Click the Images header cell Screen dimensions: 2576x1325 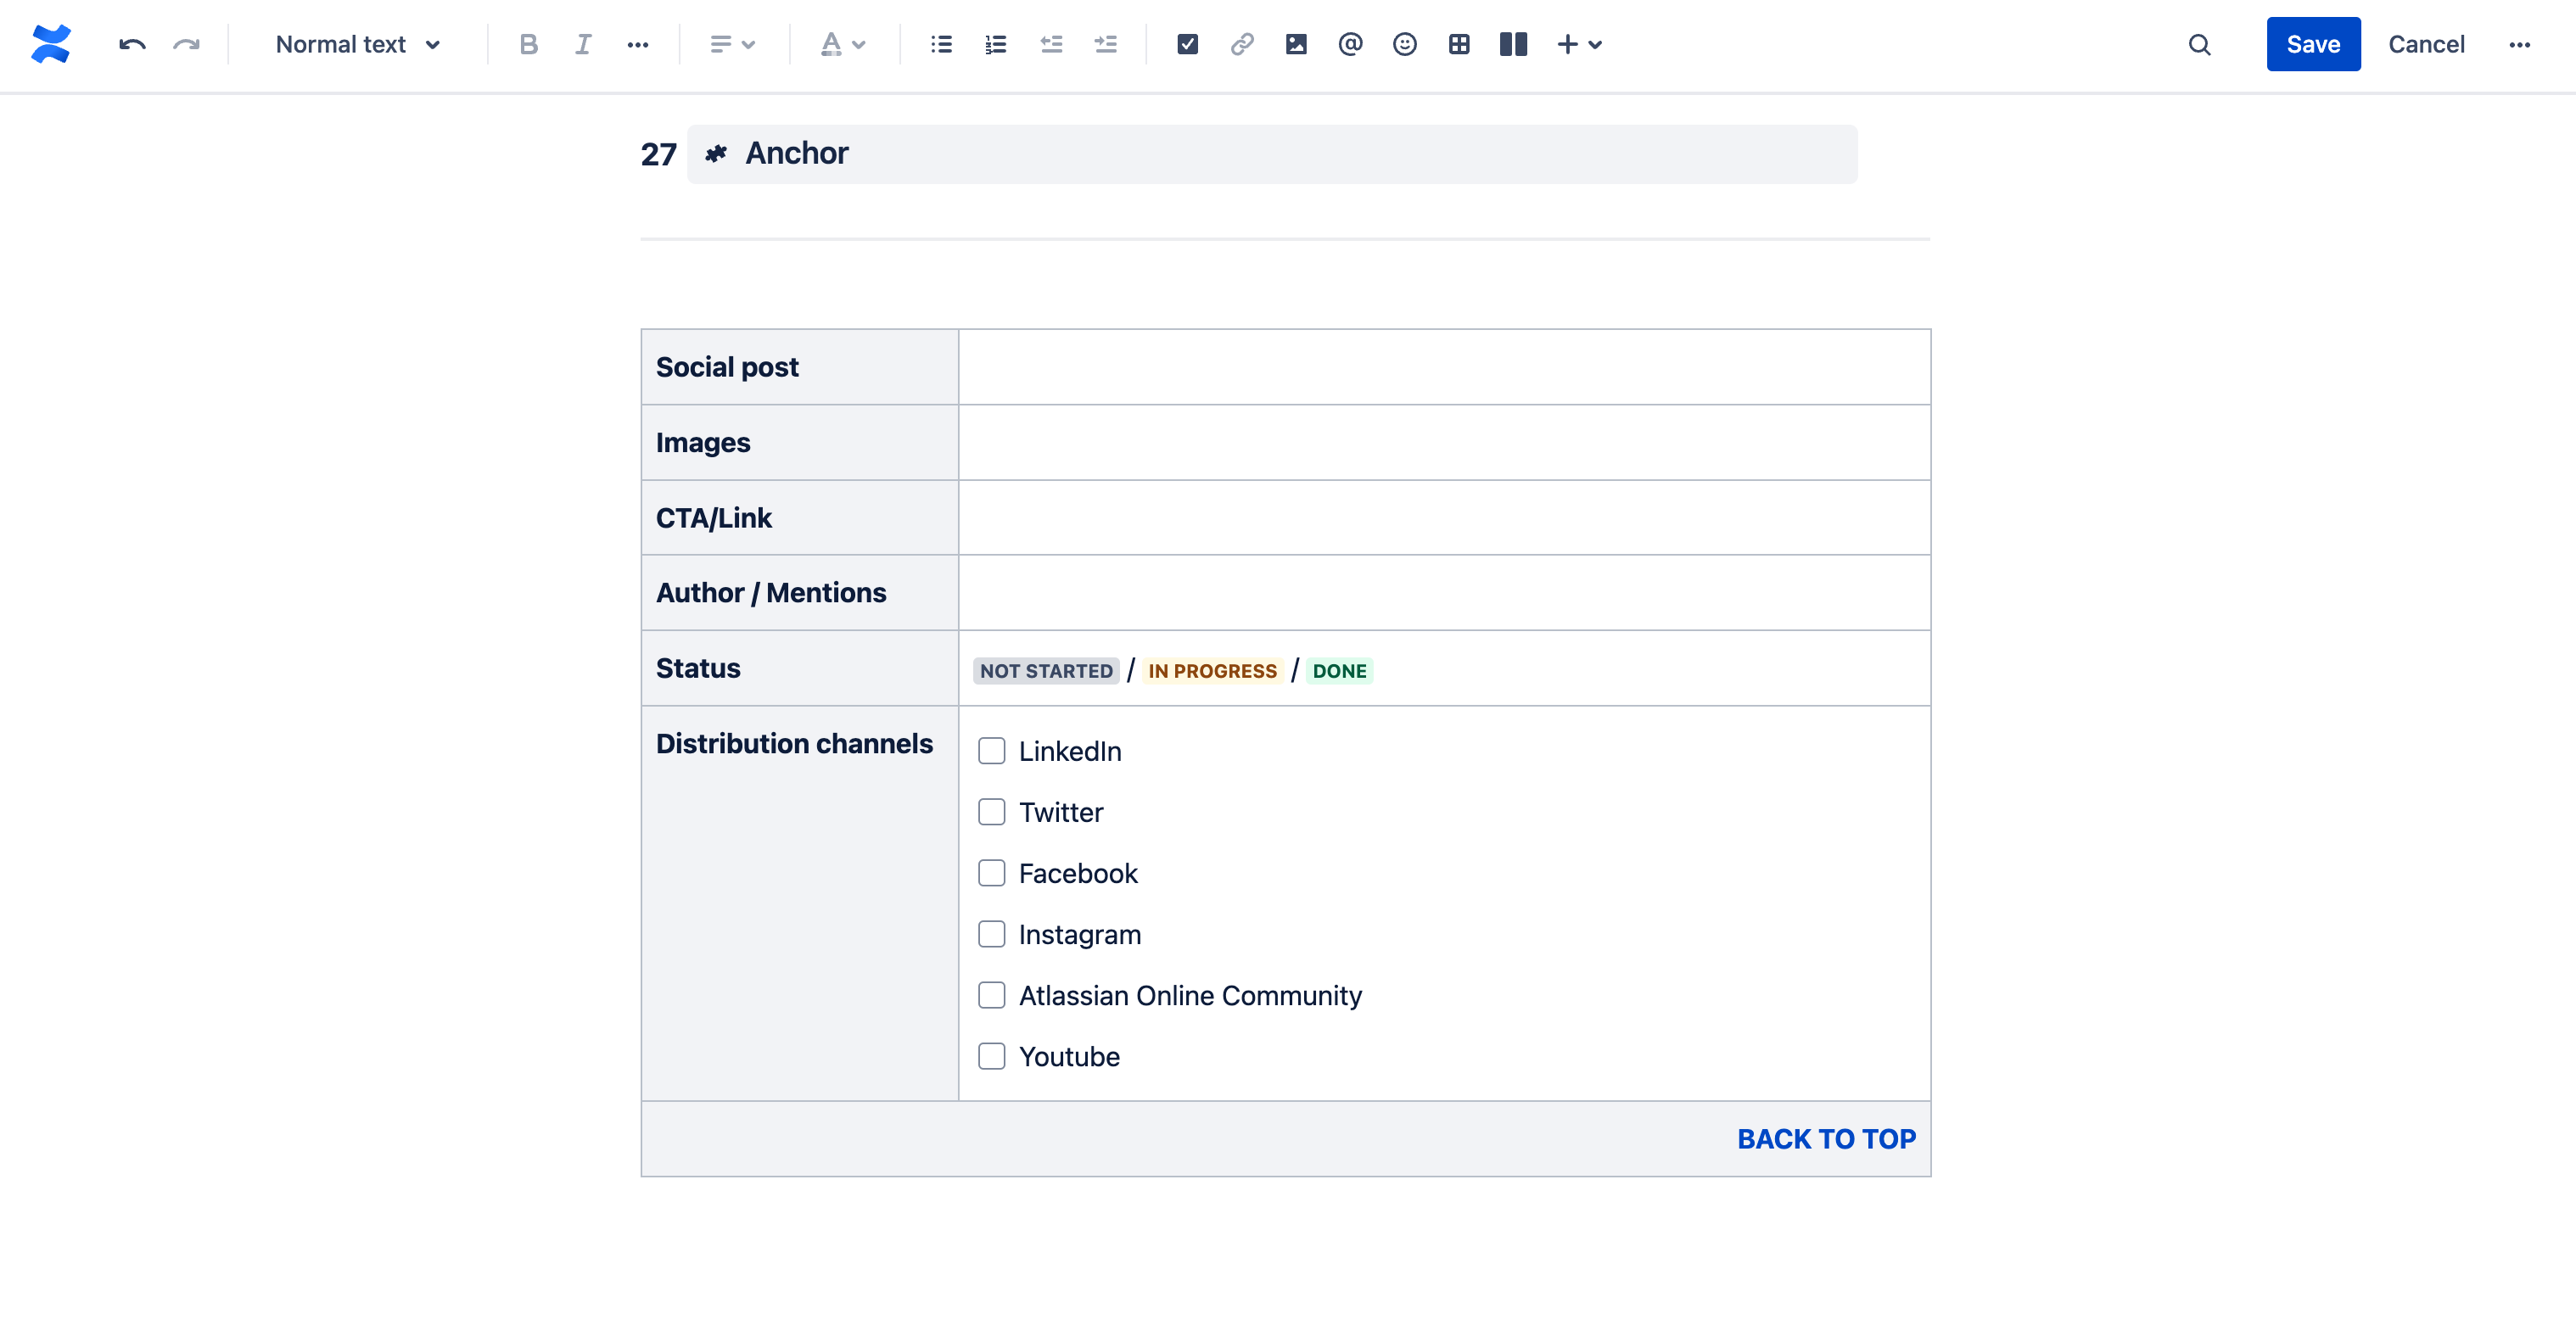point(799,442)
